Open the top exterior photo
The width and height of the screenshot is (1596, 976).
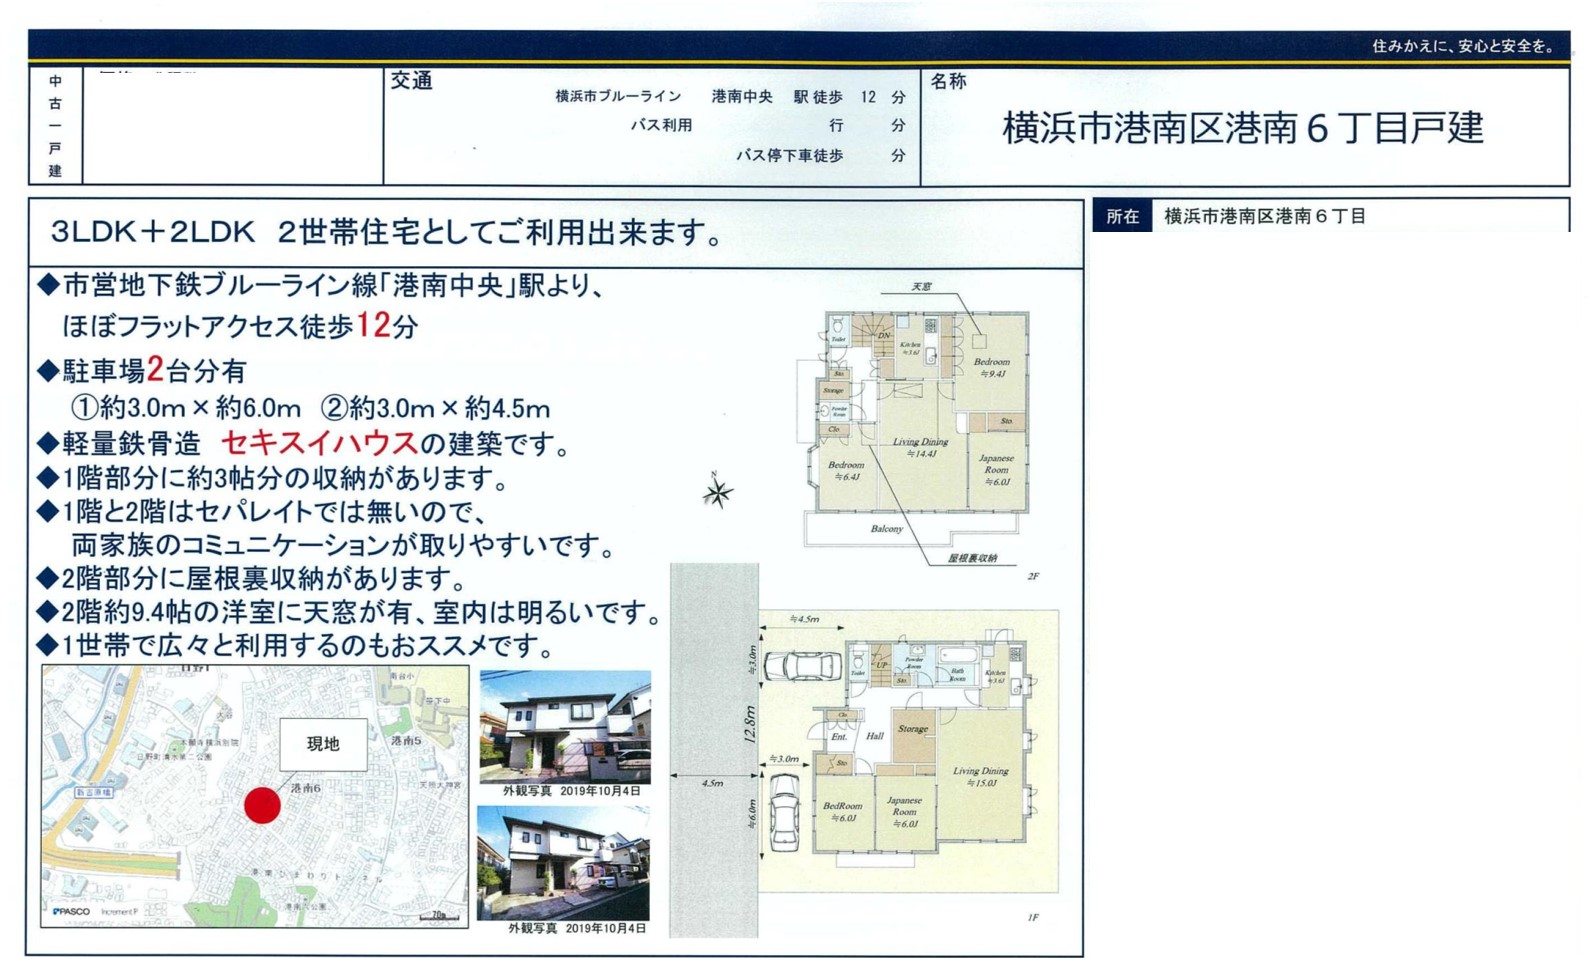(565, 727)
